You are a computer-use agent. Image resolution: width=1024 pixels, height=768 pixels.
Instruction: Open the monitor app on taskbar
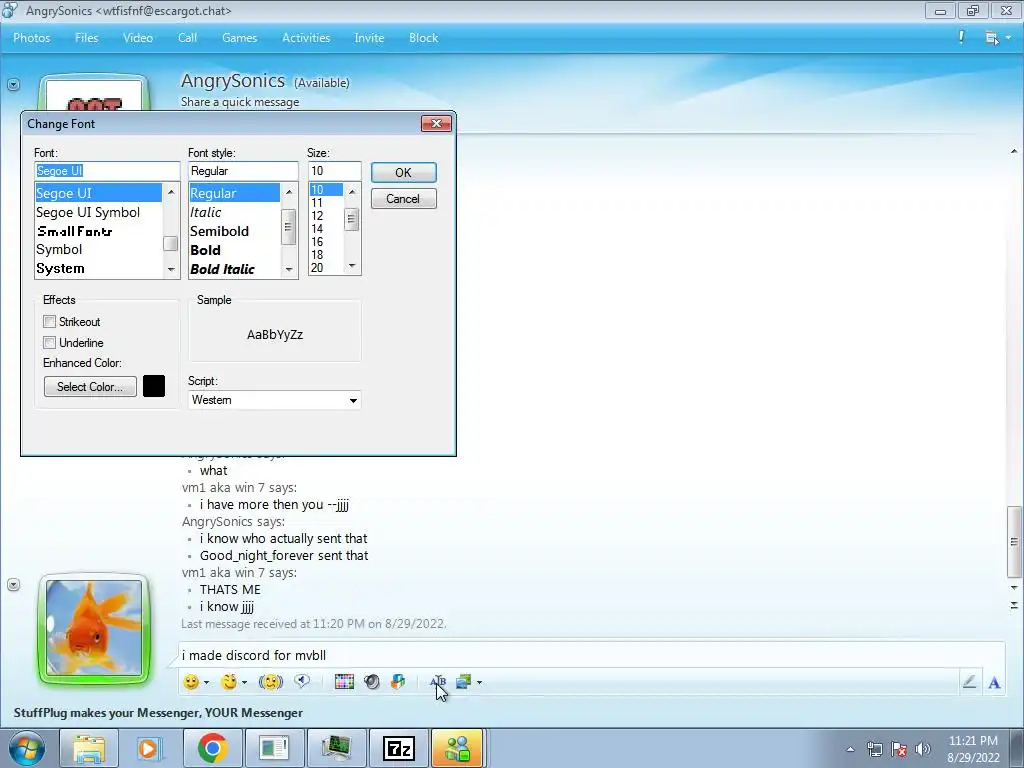[x=336, y=748]
